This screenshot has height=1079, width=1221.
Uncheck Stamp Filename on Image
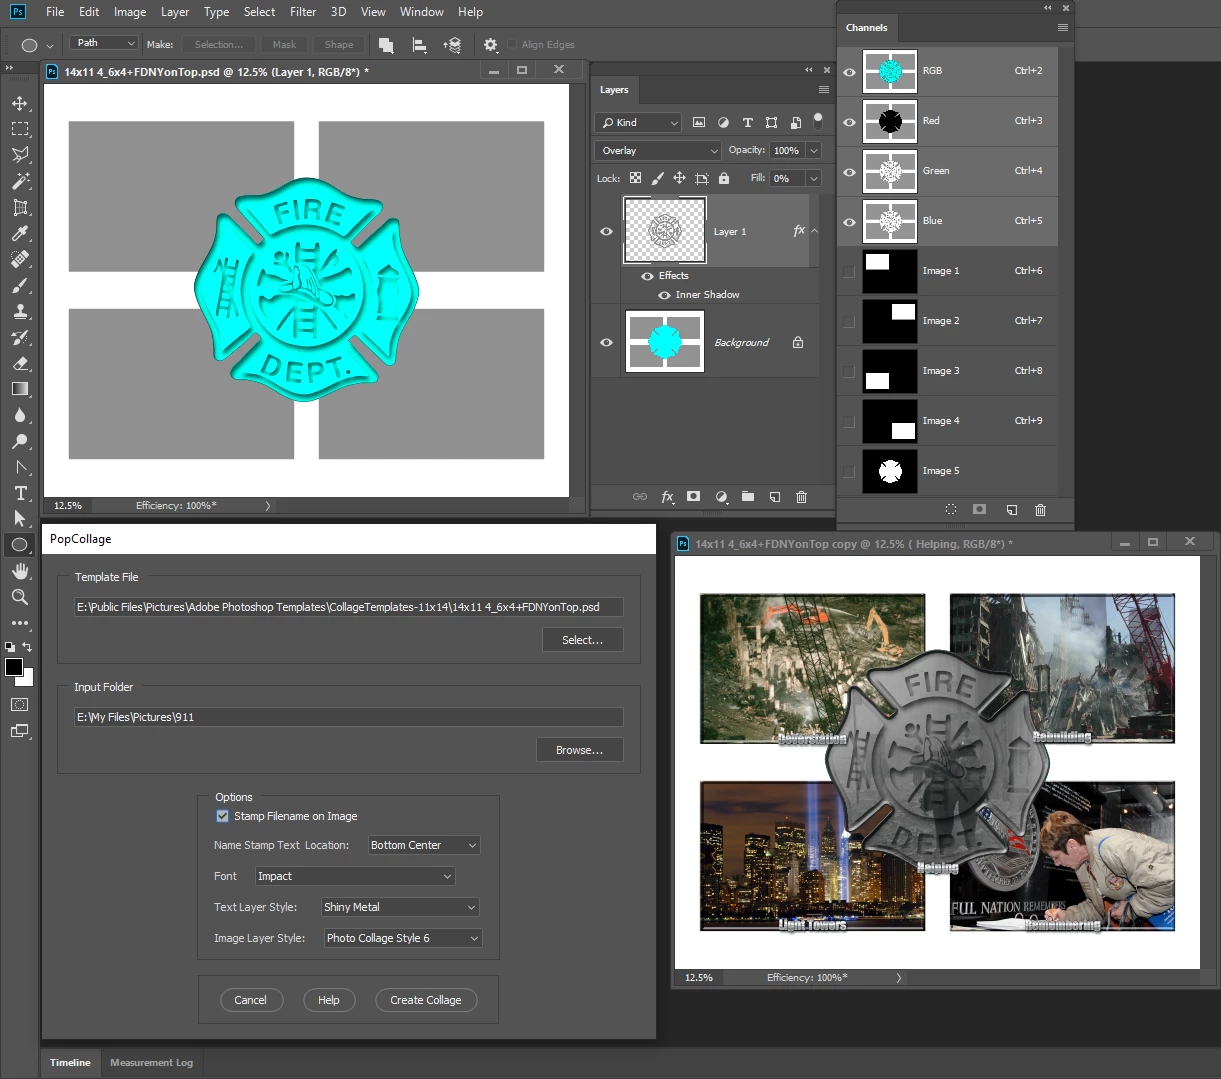tap(222, 816)
